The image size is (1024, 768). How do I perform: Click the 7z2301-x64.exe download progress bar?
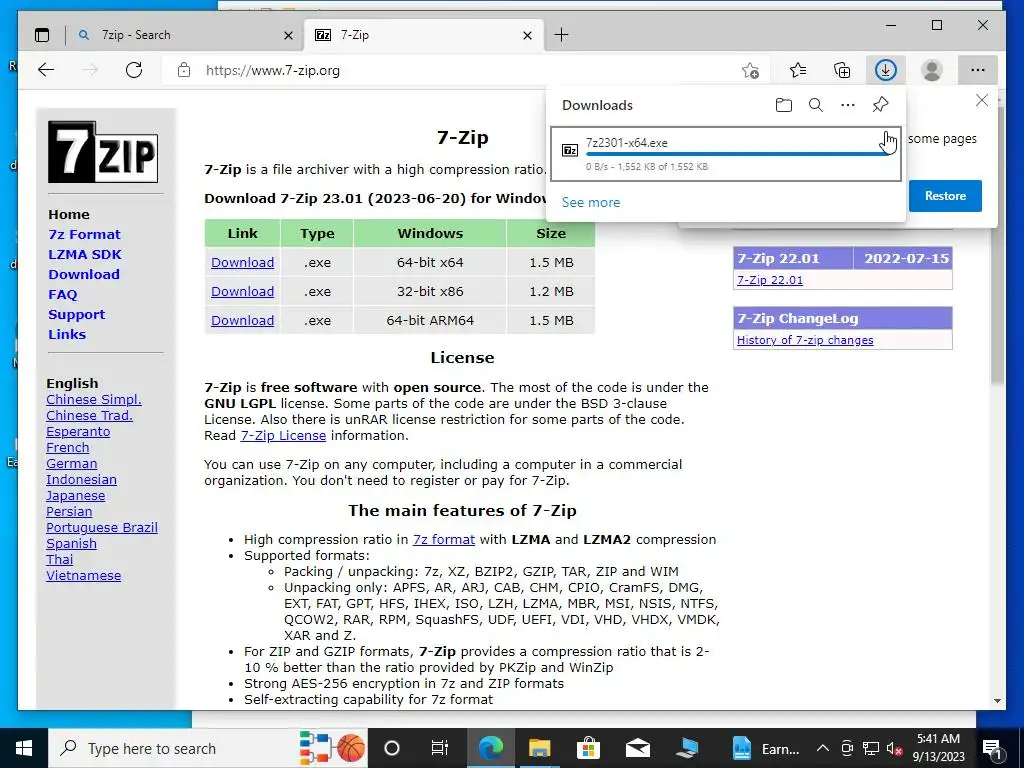[x=738, y=155]
